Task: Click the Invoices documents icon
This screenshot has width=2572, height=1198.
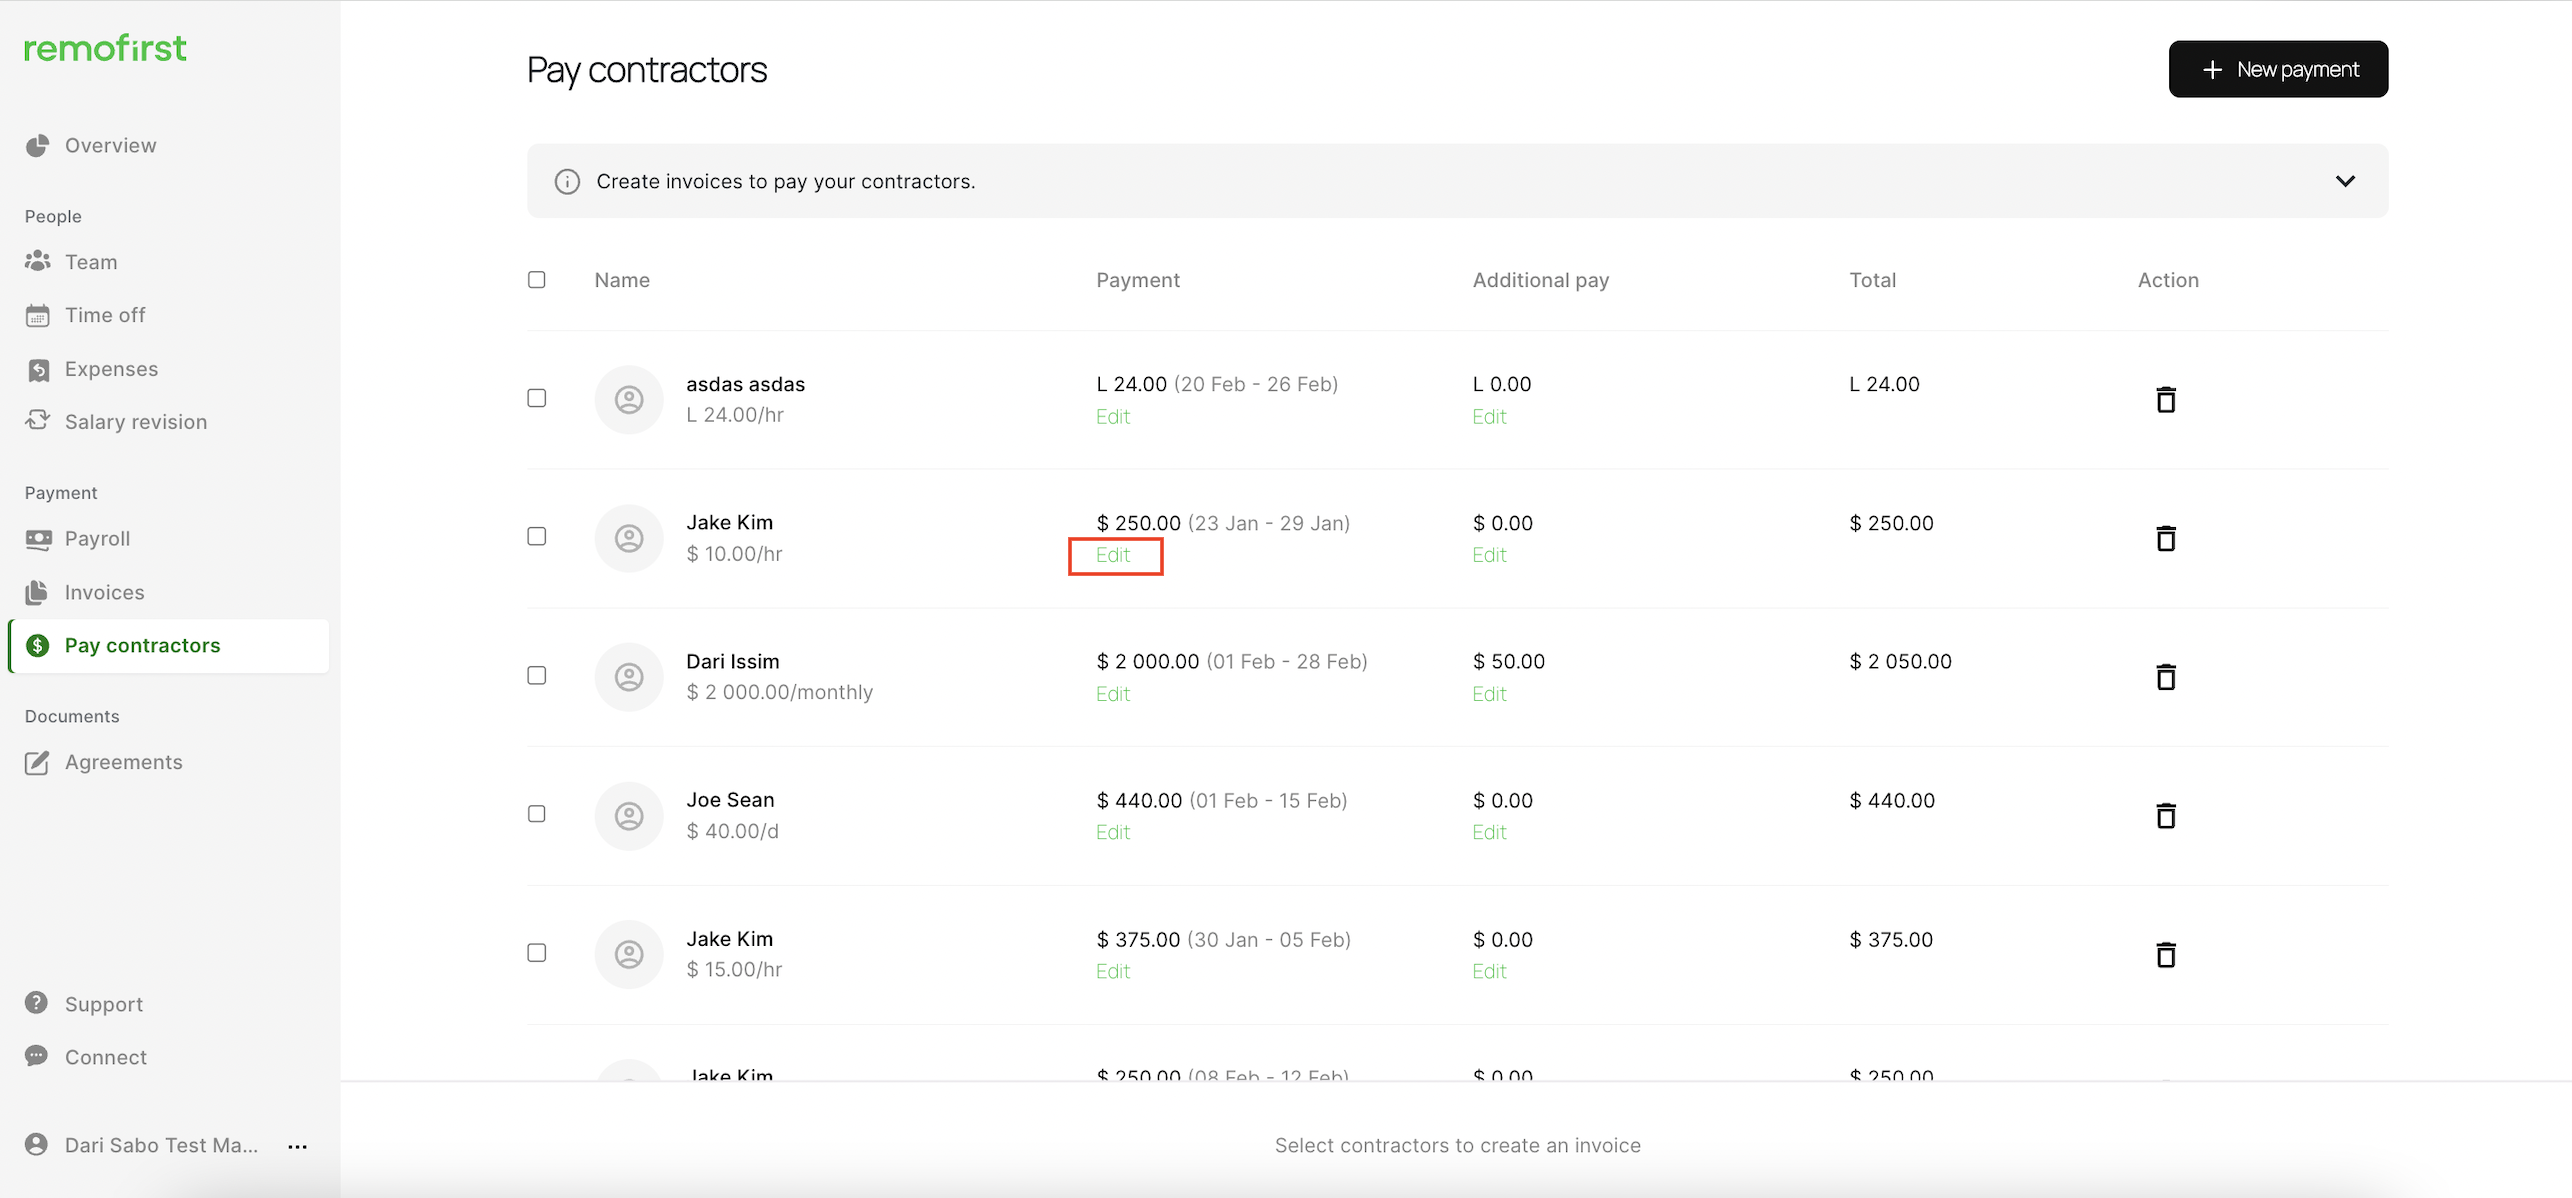Action: [38, 592]
